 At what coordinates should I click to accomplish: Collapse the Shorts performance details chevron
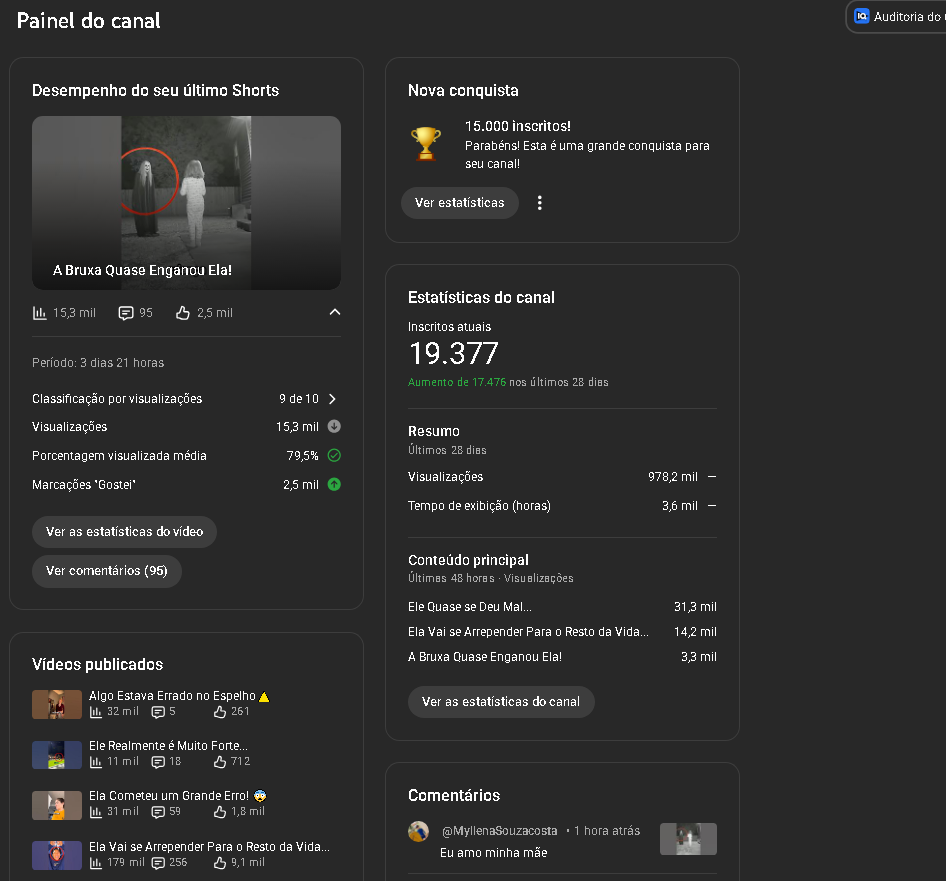[334, 313]
